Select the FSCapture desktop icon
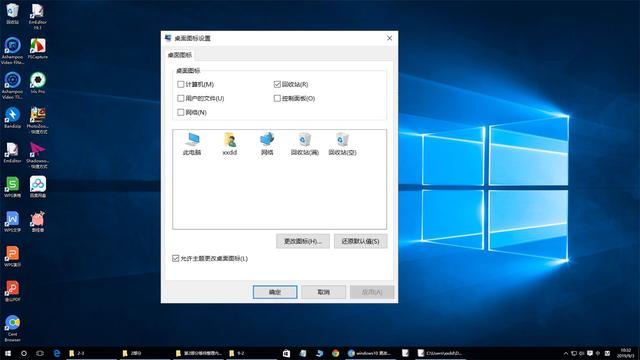The width and height of the screenshot is (640, 360). tap(38, 49)
